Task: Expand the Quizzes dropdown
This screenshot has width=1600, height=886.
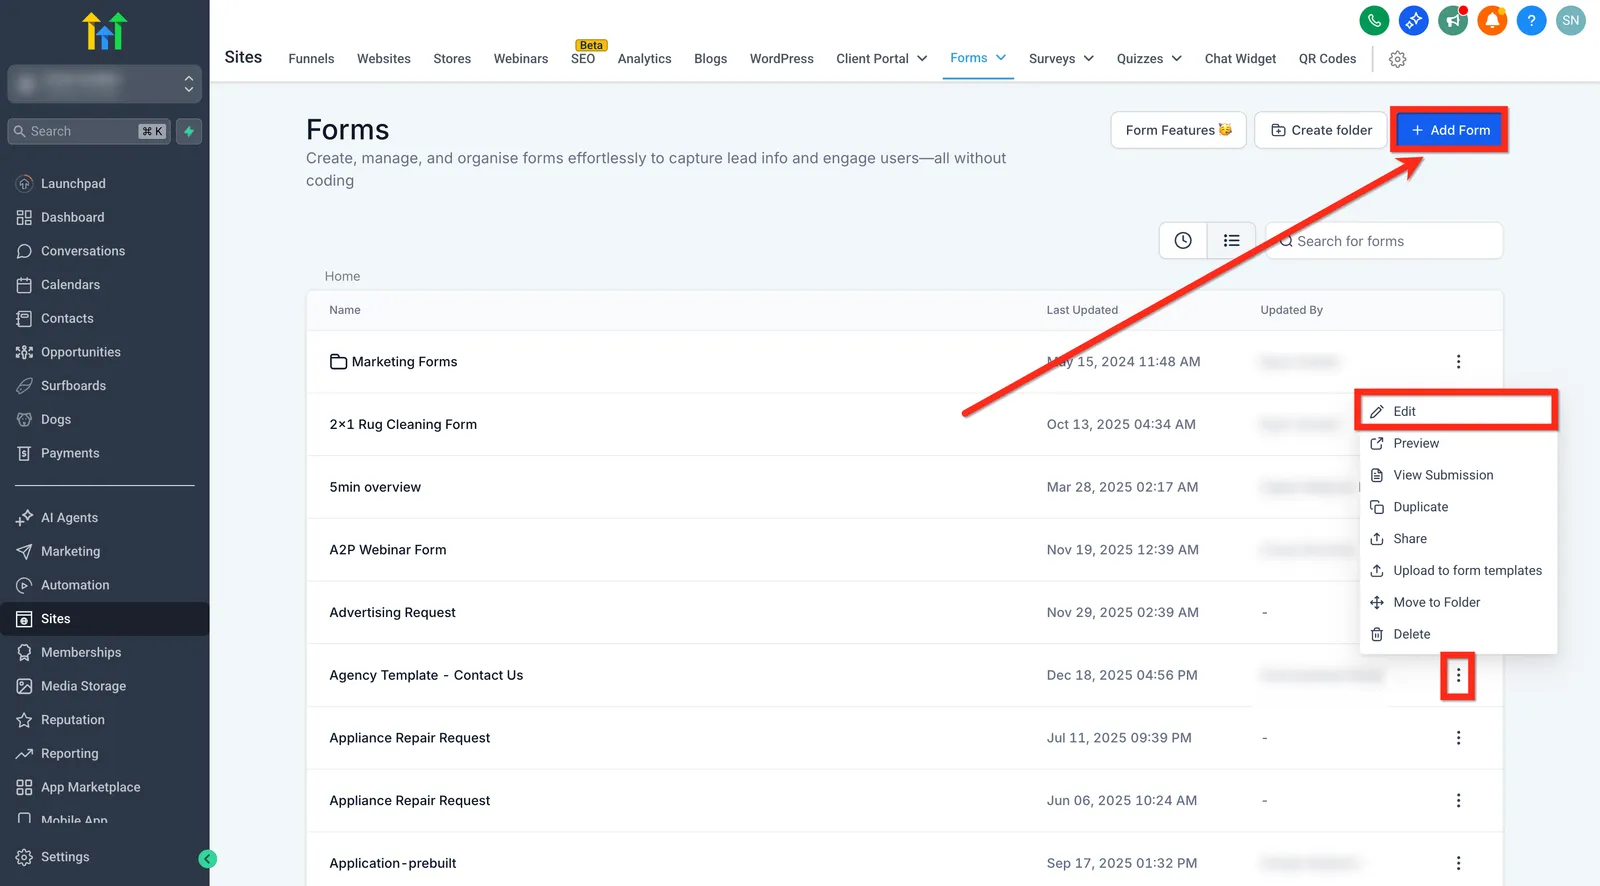Action: [1176, 59]
